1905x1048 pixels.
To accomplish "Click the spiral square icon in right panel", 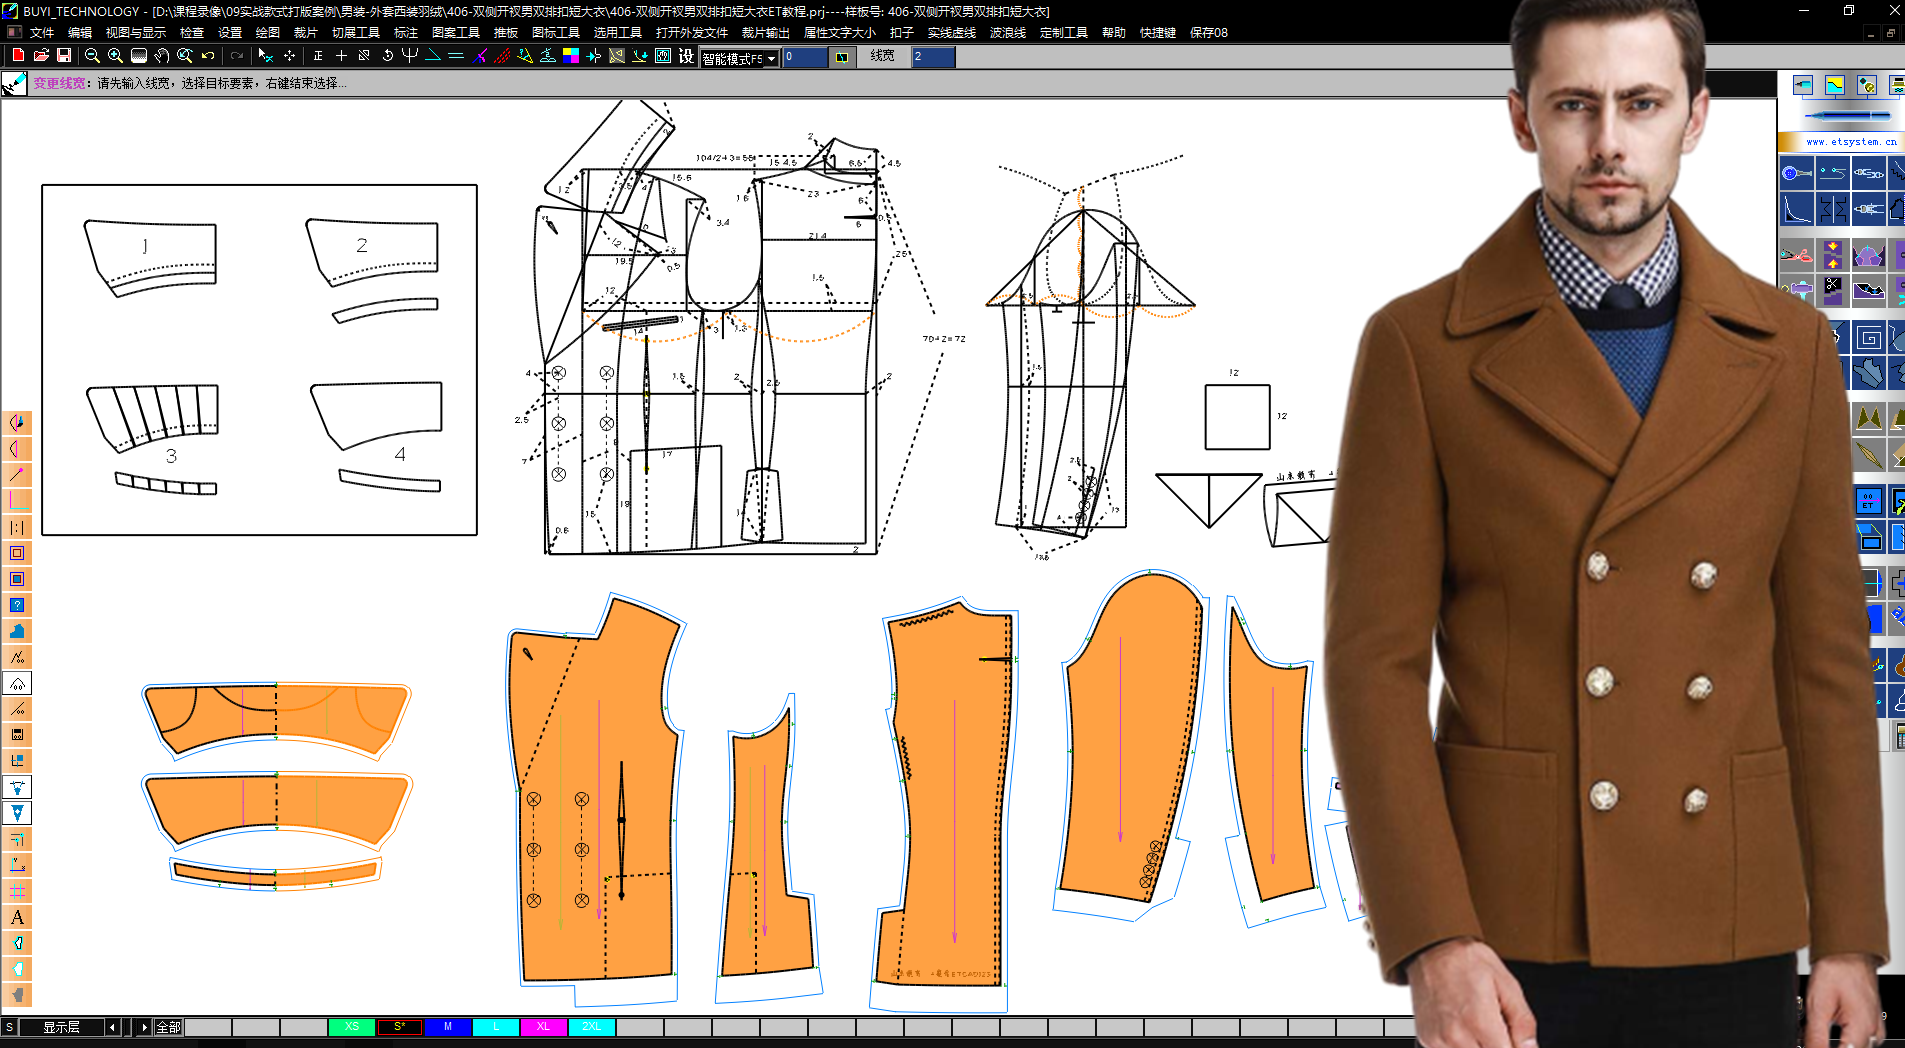I will pos(1868,338).
